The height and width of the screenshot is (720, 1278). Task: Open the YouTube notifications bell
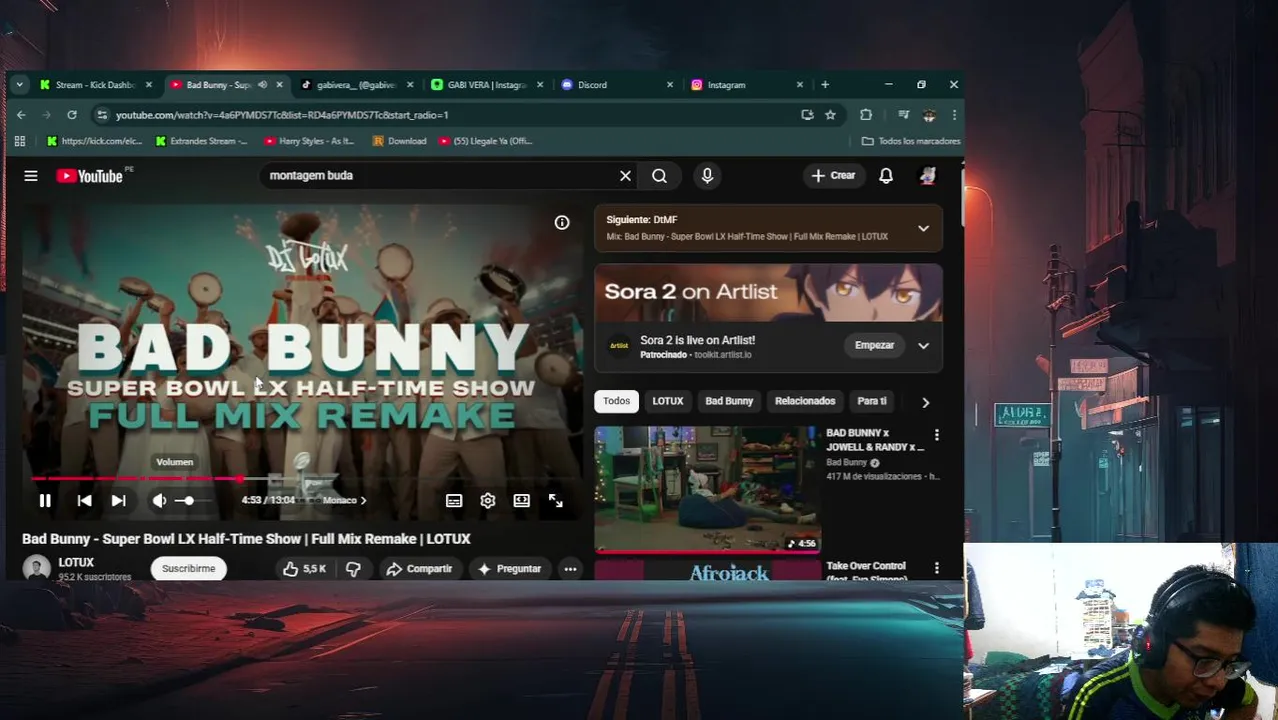coord(886,176)
